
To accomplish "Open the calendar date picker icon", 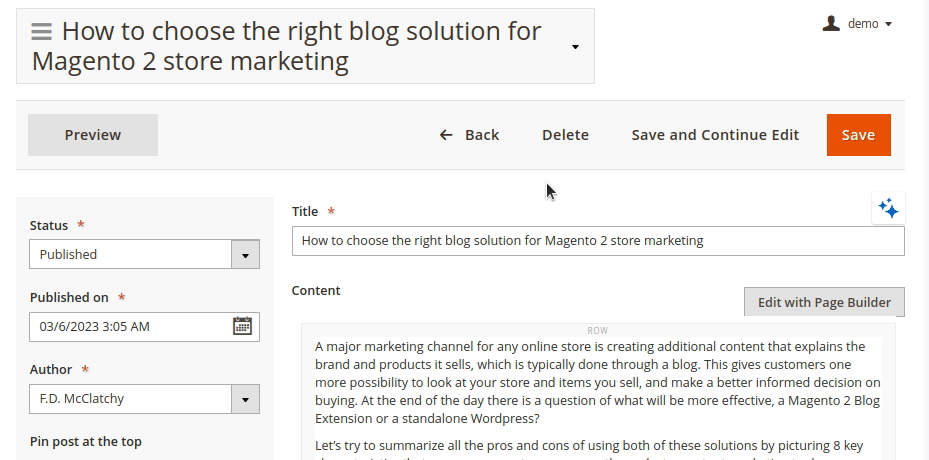I will point(242,326).
